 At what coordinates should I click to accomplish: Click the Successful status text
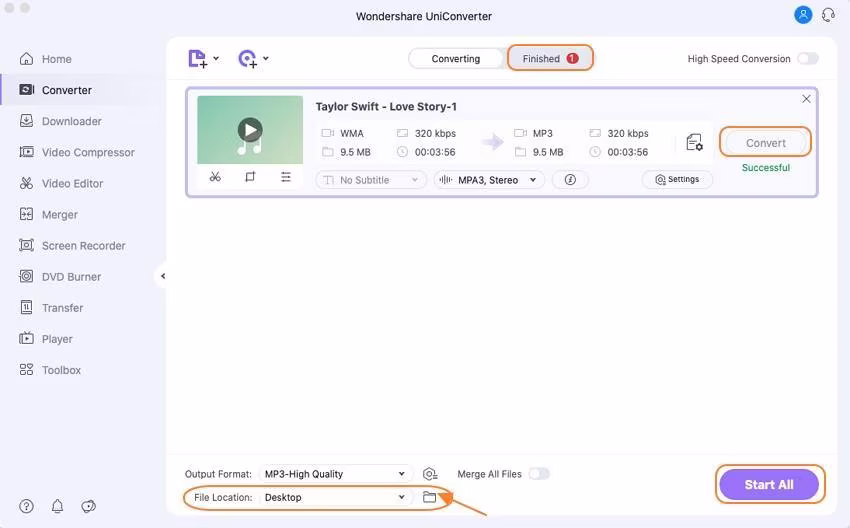765,168
